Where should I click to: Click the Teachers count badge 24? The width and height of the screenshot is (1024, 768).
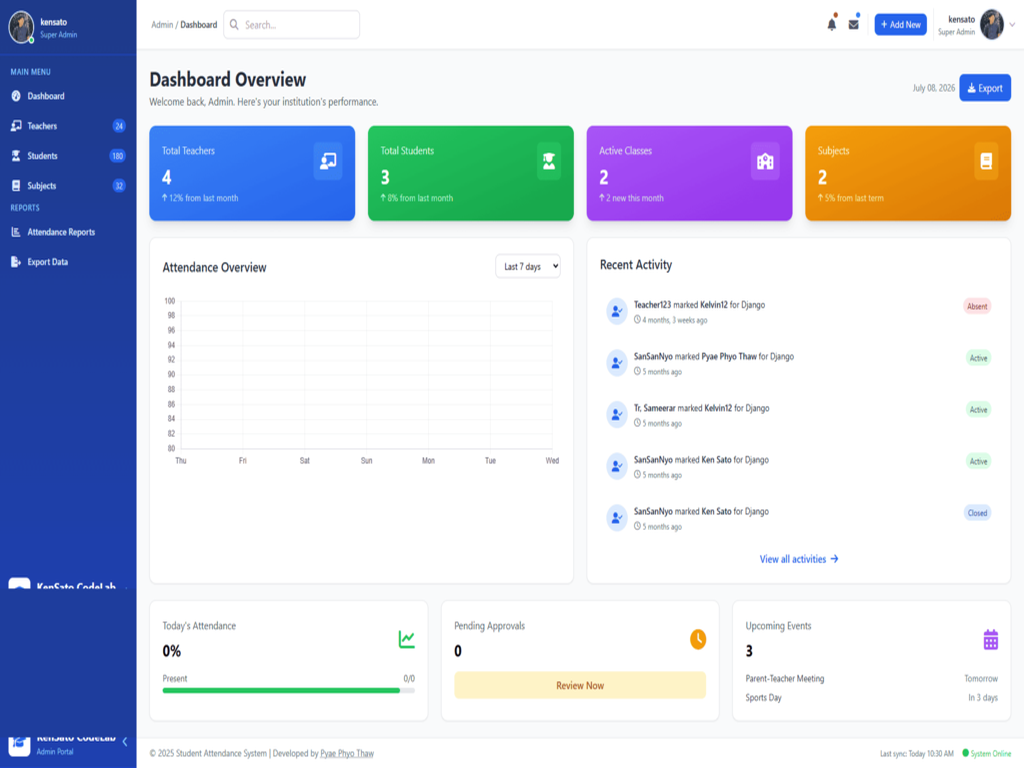(x=119, y=126)
